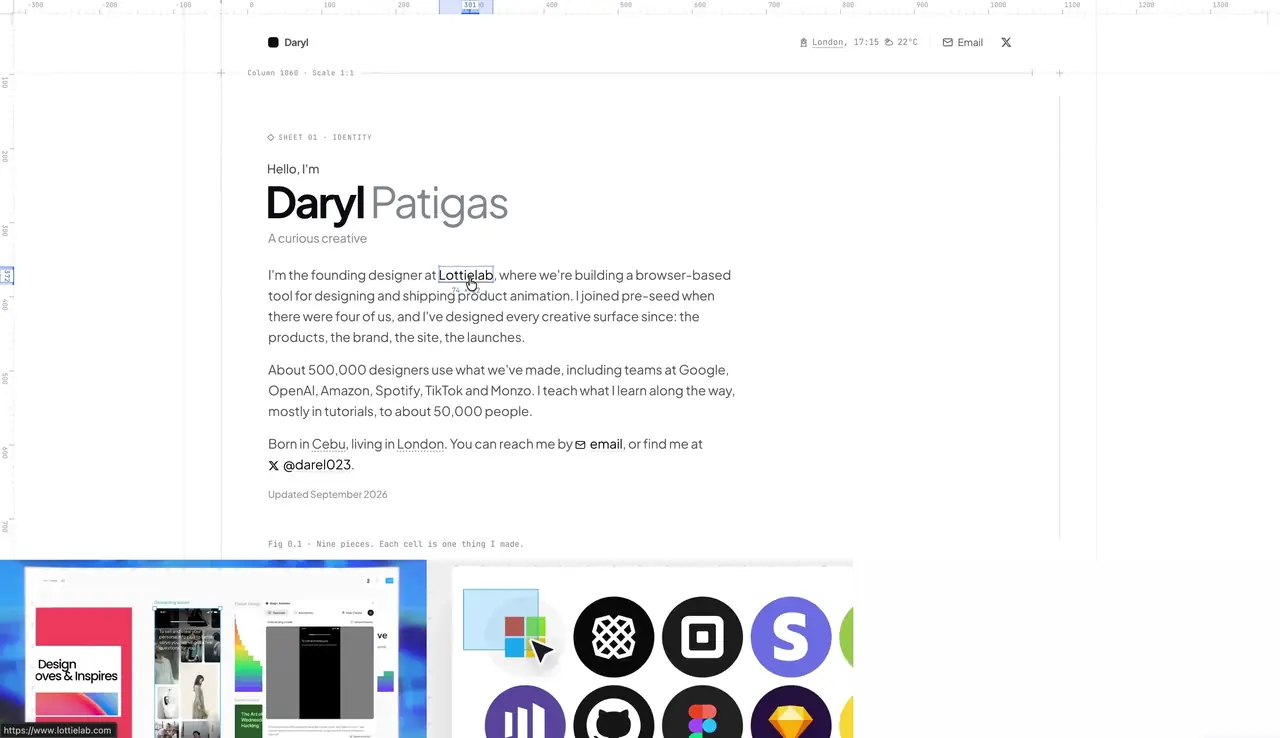
Task: Open the Cebu link in bio
Action: [329, 444]
